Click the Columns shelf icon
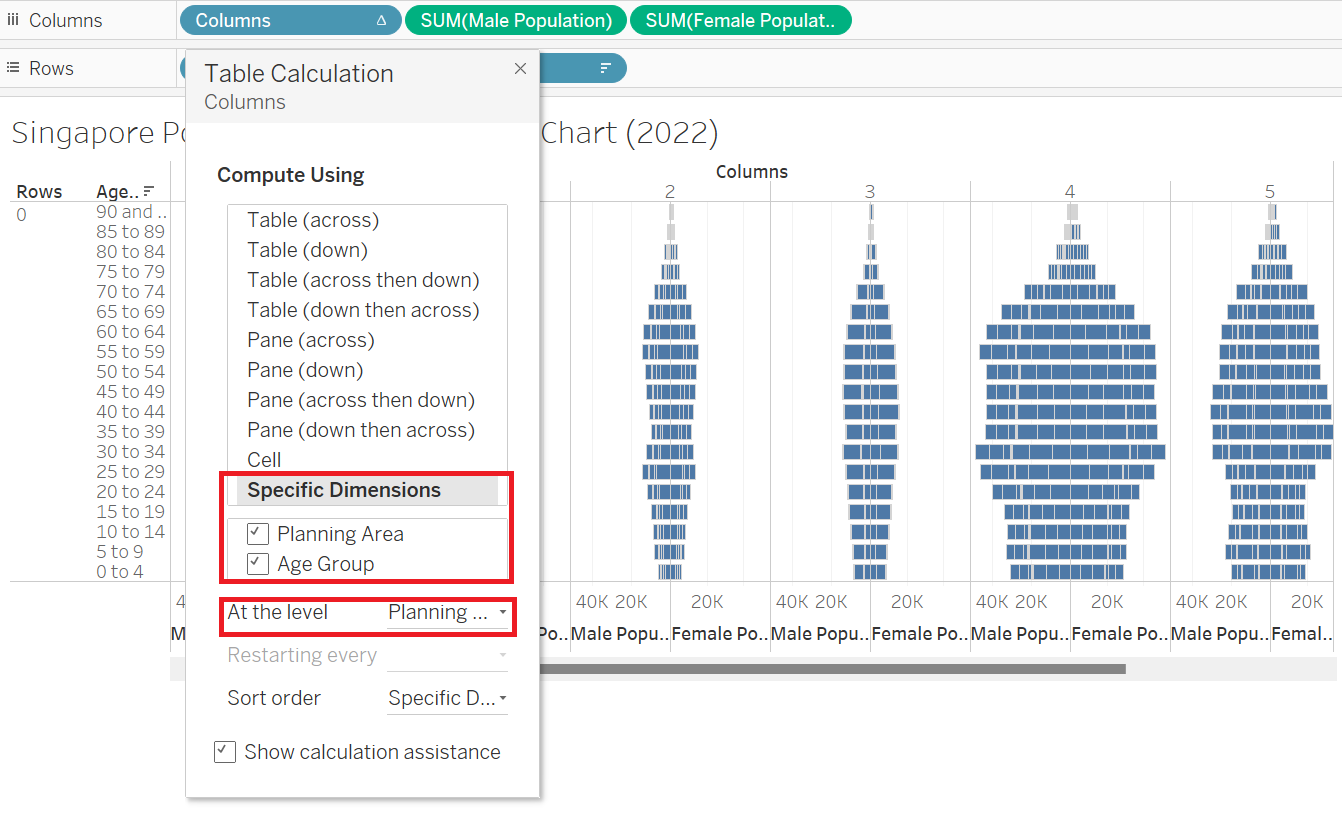The width and height of the screenshot is (1342, 815). click(x=13, y=21)
